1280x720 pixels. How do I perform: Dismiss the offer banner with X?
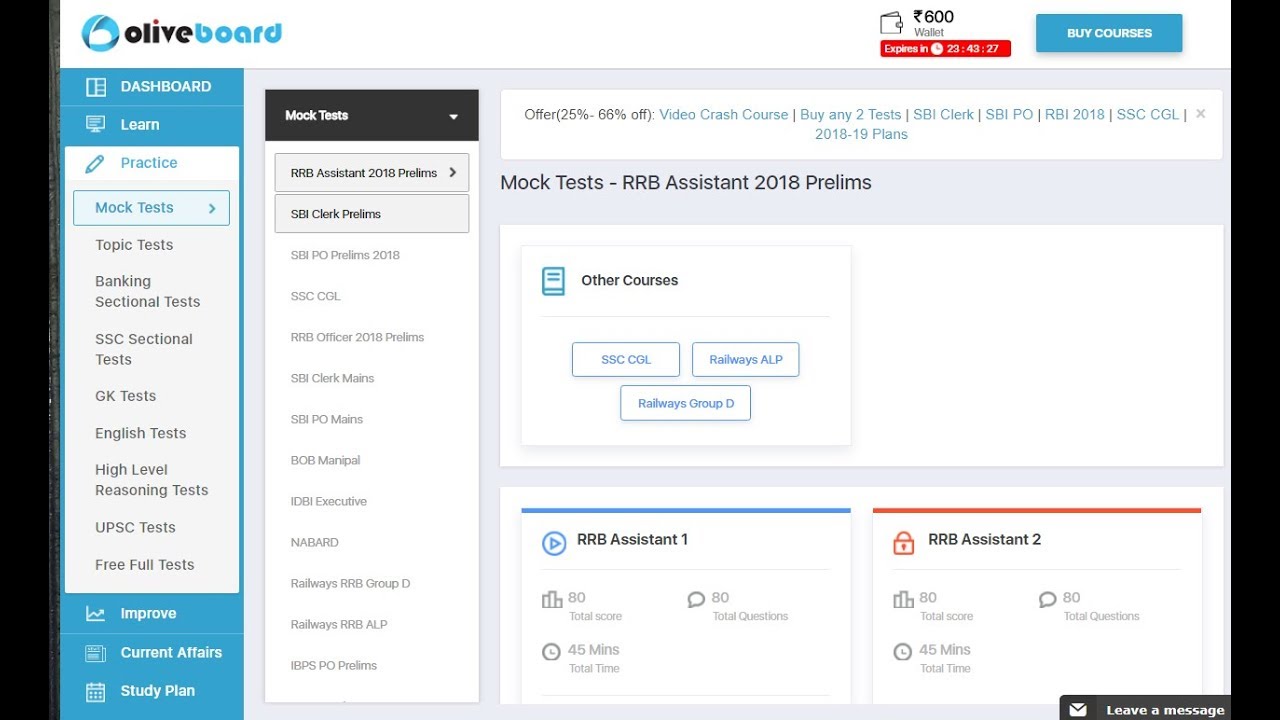point(1200,114)
